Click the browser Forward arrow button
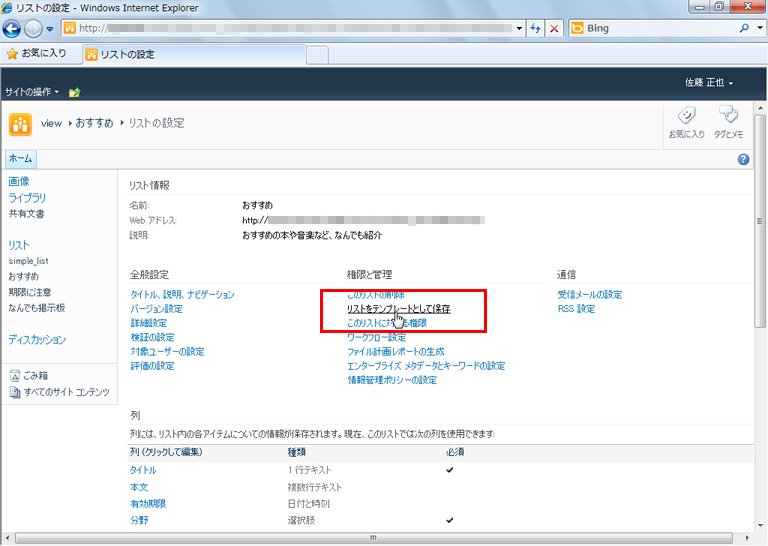 33,29
